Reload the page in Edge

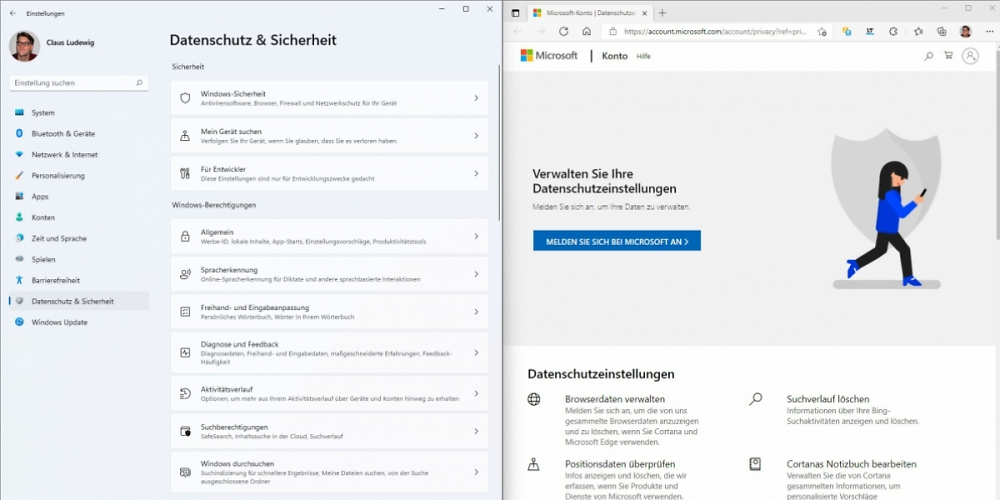pyautogui.click(x=563, y=31)
